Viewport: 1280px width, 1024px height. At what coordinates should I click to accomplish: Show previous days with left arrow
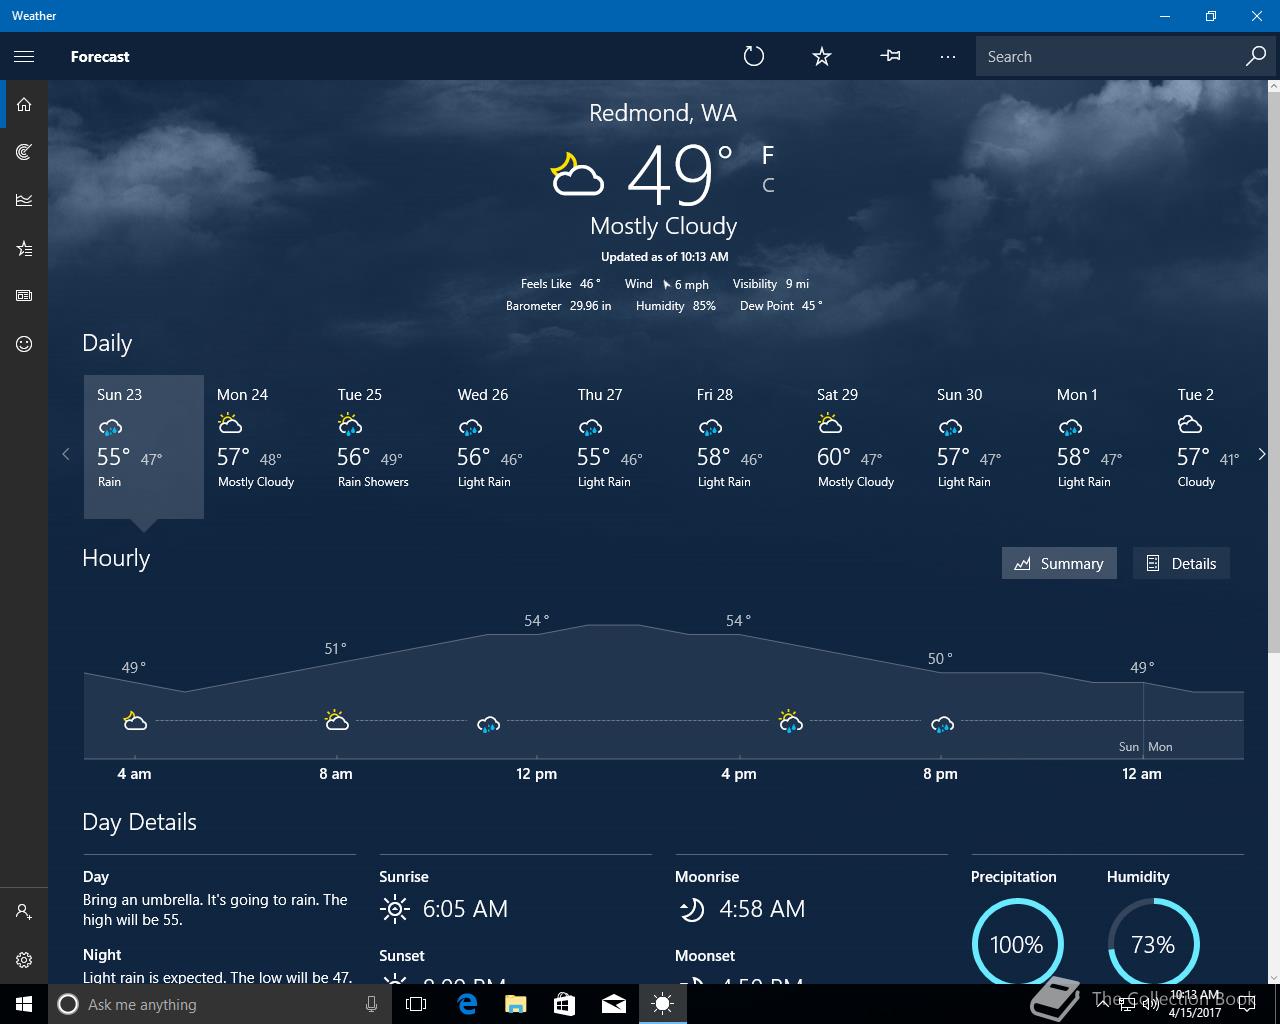click(66, 454)
